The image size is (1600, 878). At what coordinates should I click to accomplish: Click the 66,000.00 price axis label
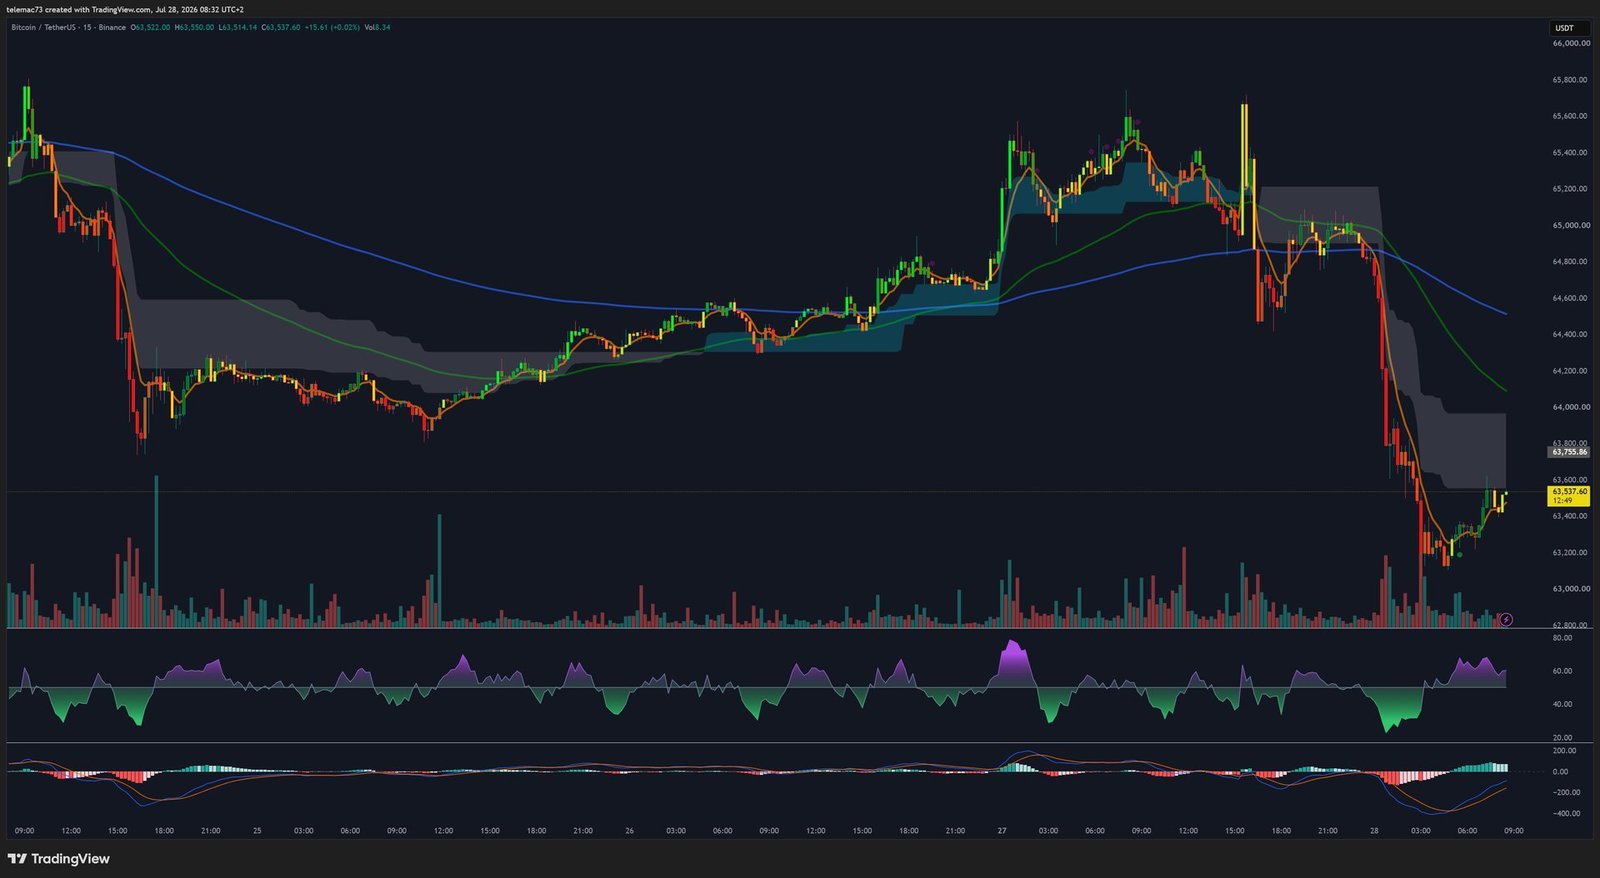pyautogui.click(x=1571, y=43)
